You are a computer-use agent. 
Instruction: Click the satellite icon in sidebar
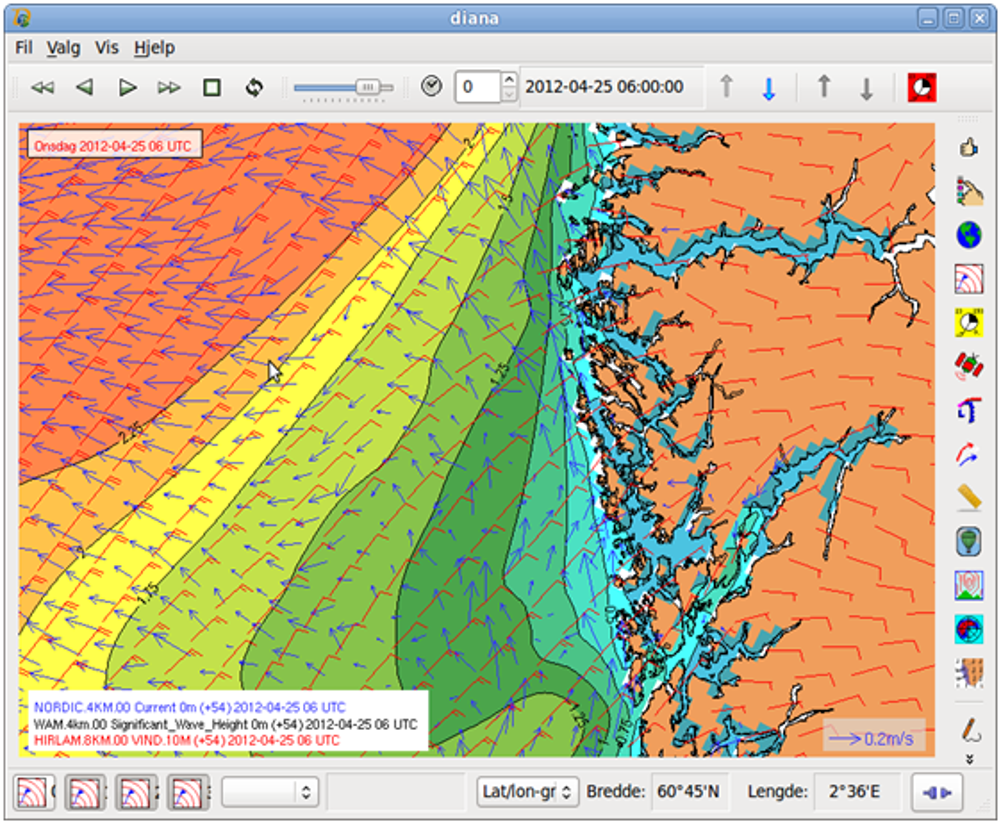point(968,366)
